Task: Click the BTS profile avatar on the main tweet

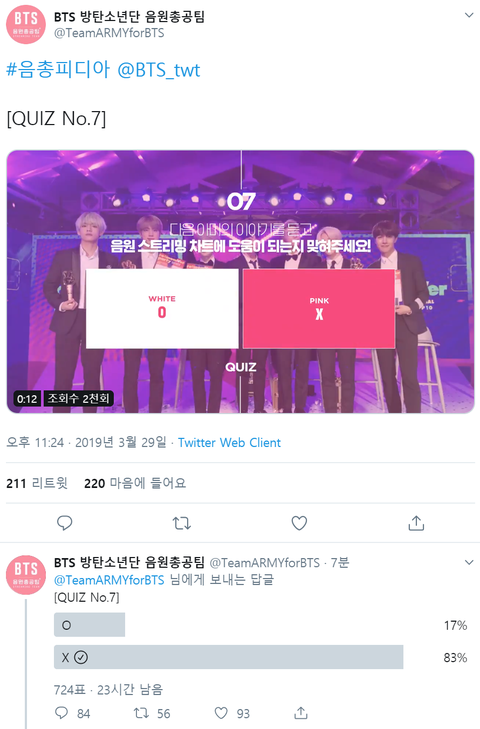Action: click(x=26, y=24)
